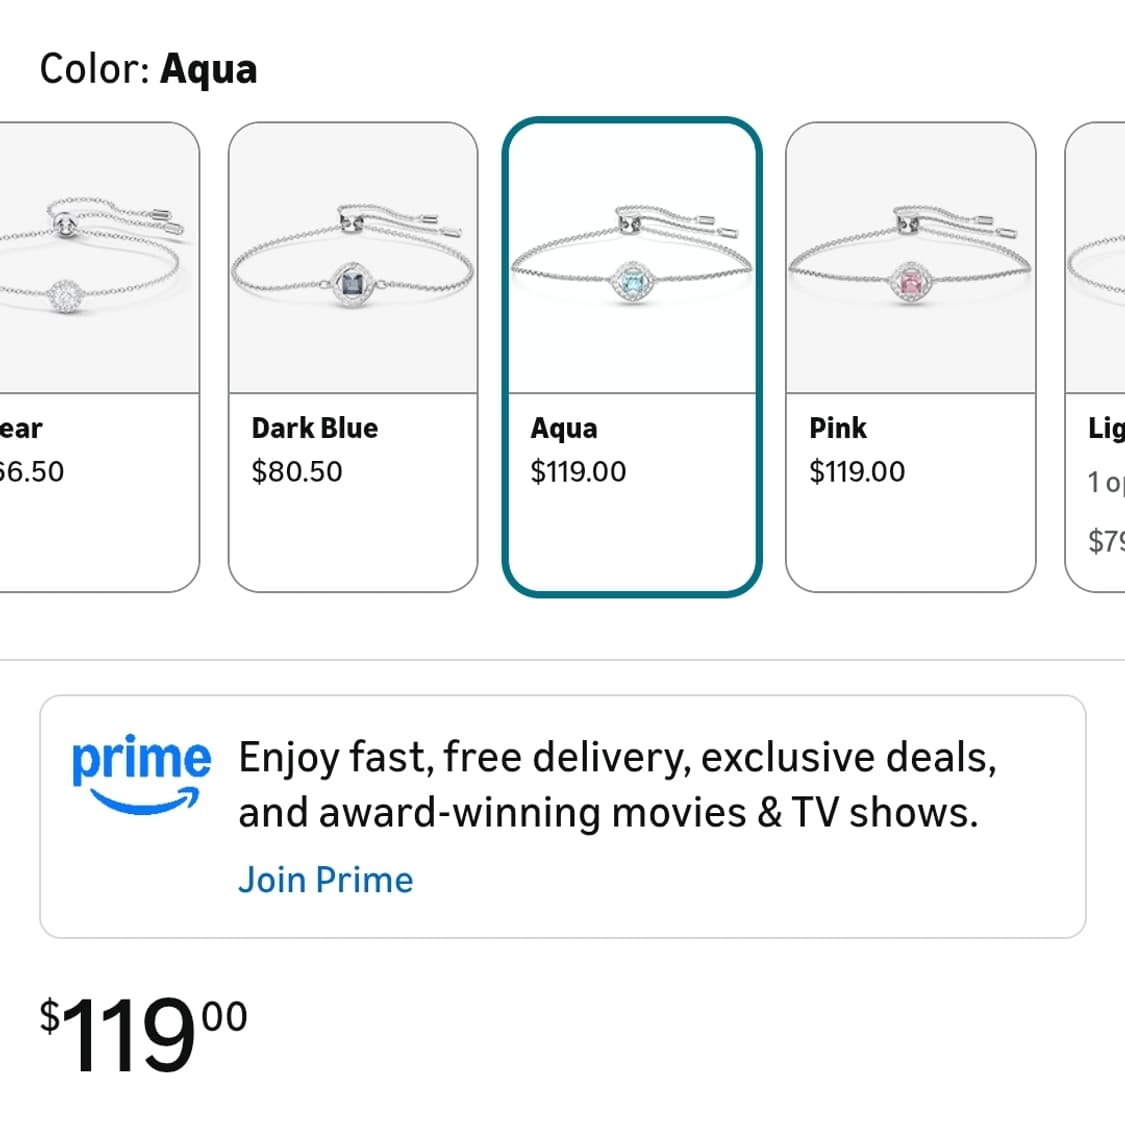Click the Aqua label in selected swatch

pos(564,428)
